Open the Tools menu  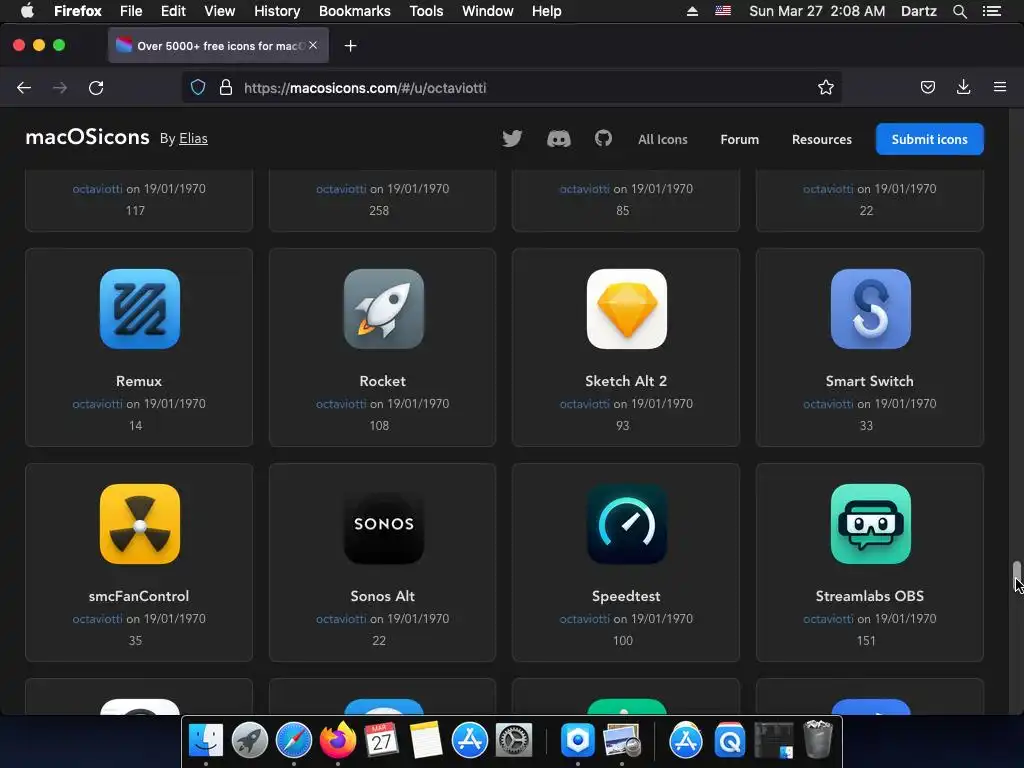pyautogui.click(x=426, y=11)
